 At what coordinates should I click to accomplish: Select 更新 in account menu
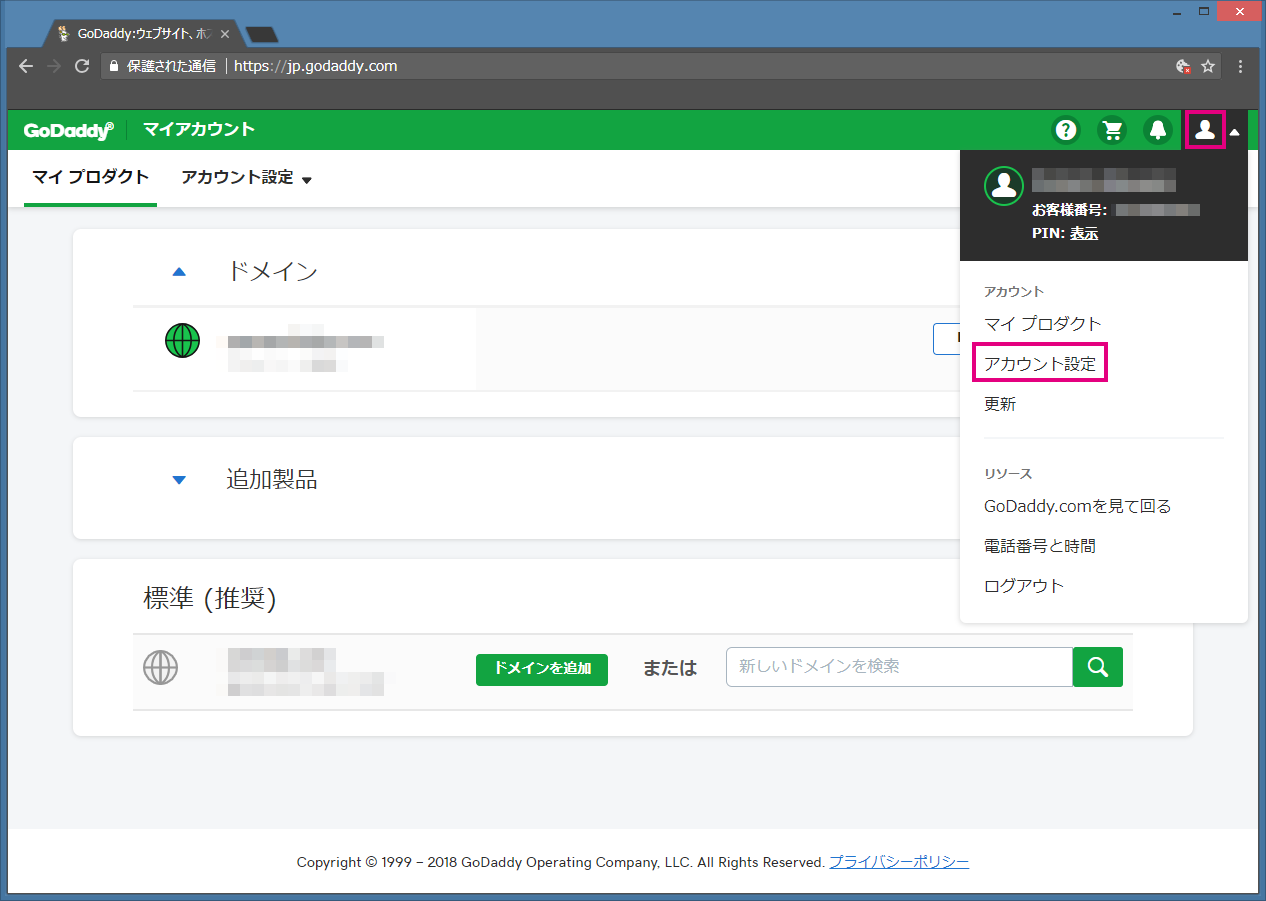(1000, 404)
